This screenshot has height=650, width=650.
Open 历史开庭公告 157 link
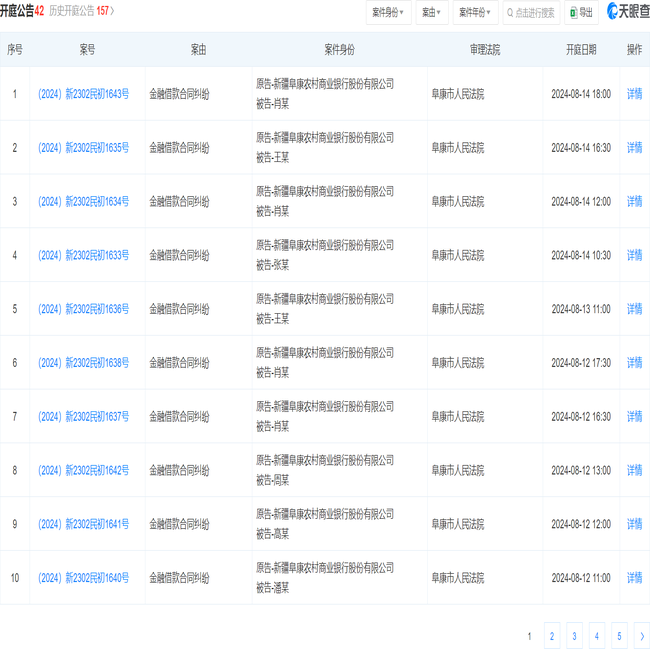pyautogui.click(x=81, y=11)
